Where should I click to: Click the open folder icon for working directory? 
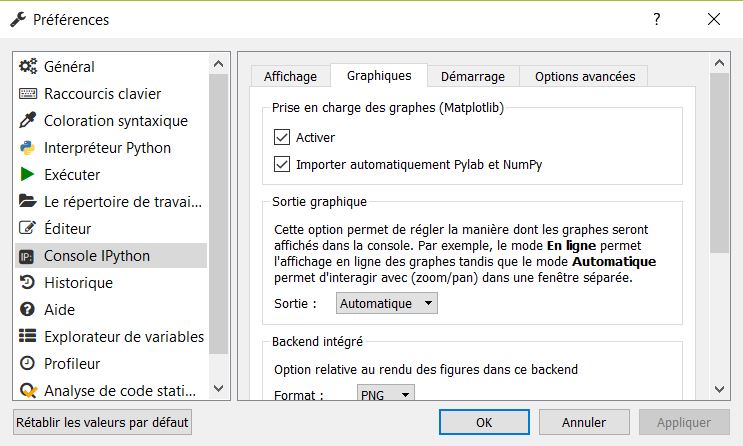28,201
